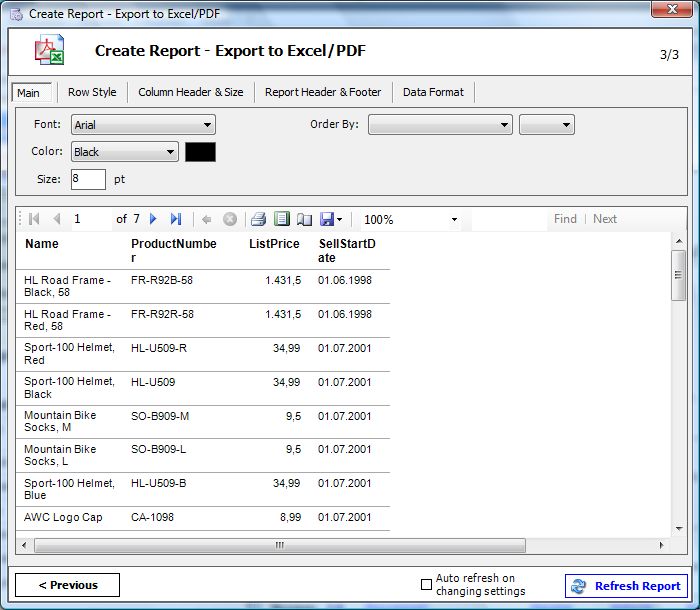The height and width of the screenshot is (610, 700).
Task: Click the HL Road Frame - Black, 58 cell
Action: click(x=67, y=286)
